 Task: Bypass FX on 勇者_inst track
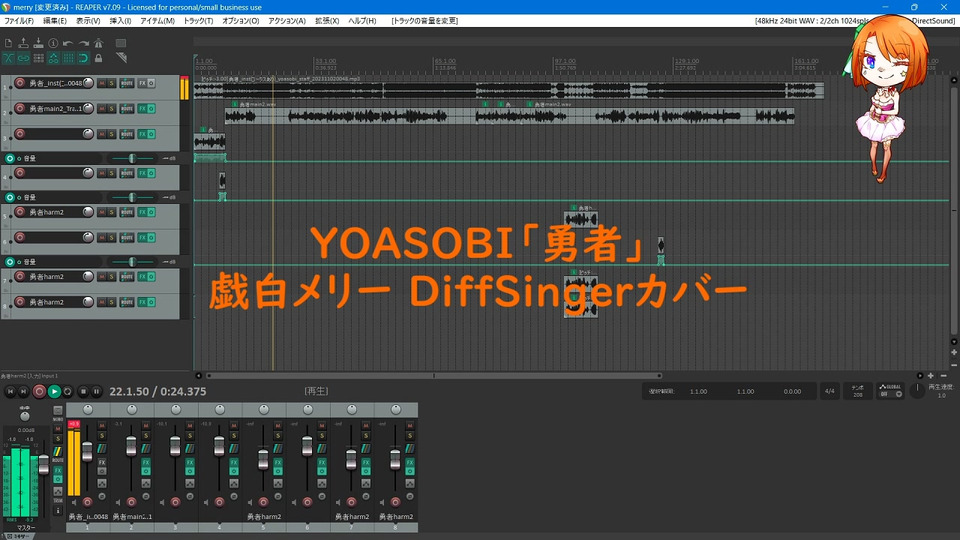(x=151, y=83)
